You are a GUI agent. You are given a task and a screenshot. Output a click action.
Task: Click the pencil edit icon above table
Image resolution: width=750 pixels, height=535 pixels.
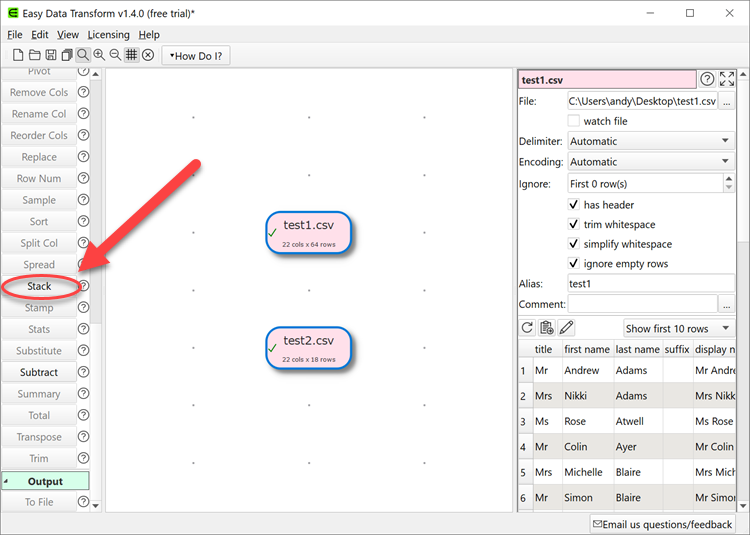pos(567,328)
